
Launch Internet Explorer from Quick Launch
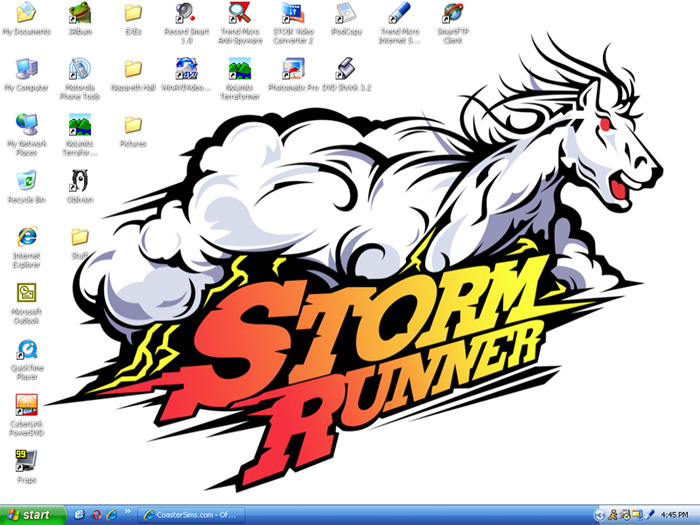click(x=111, y=515)
